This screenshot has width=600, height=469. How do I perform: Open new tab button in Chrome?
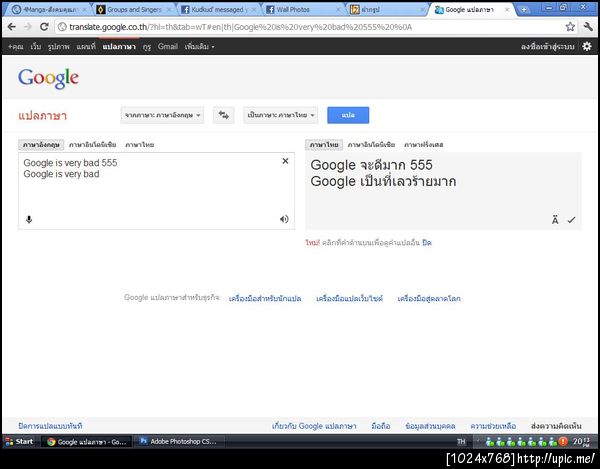point(524,10)
